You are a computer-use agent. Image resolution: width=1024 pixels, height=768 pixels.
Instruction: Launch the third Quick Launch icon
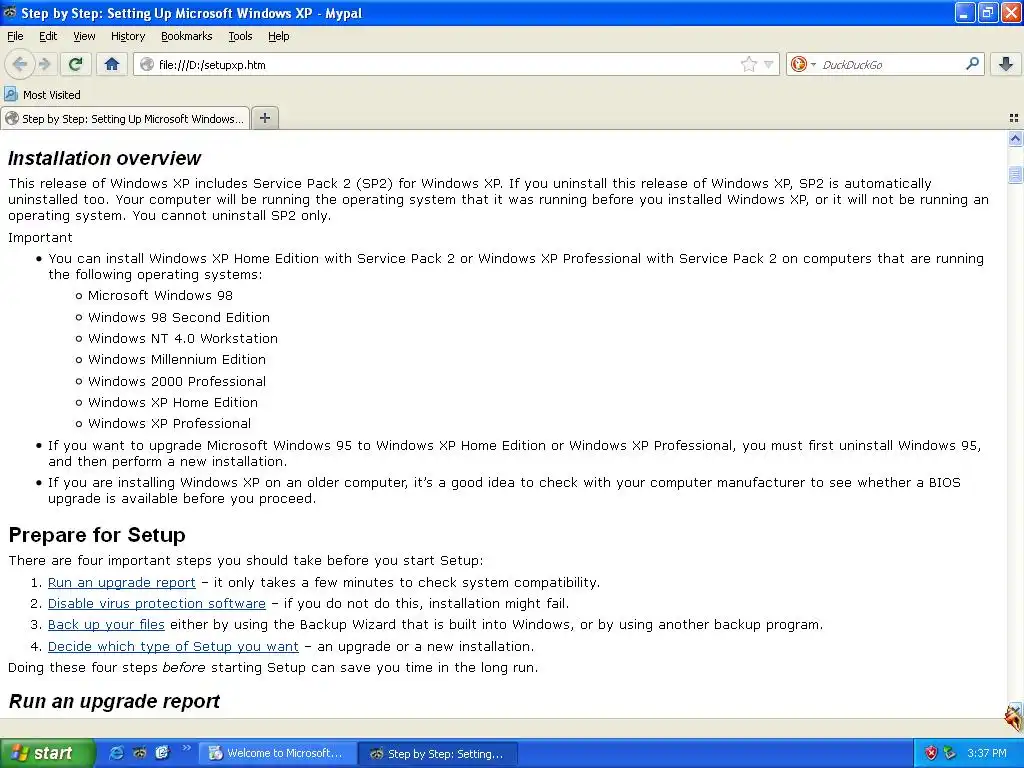click(x=163, y=753)
